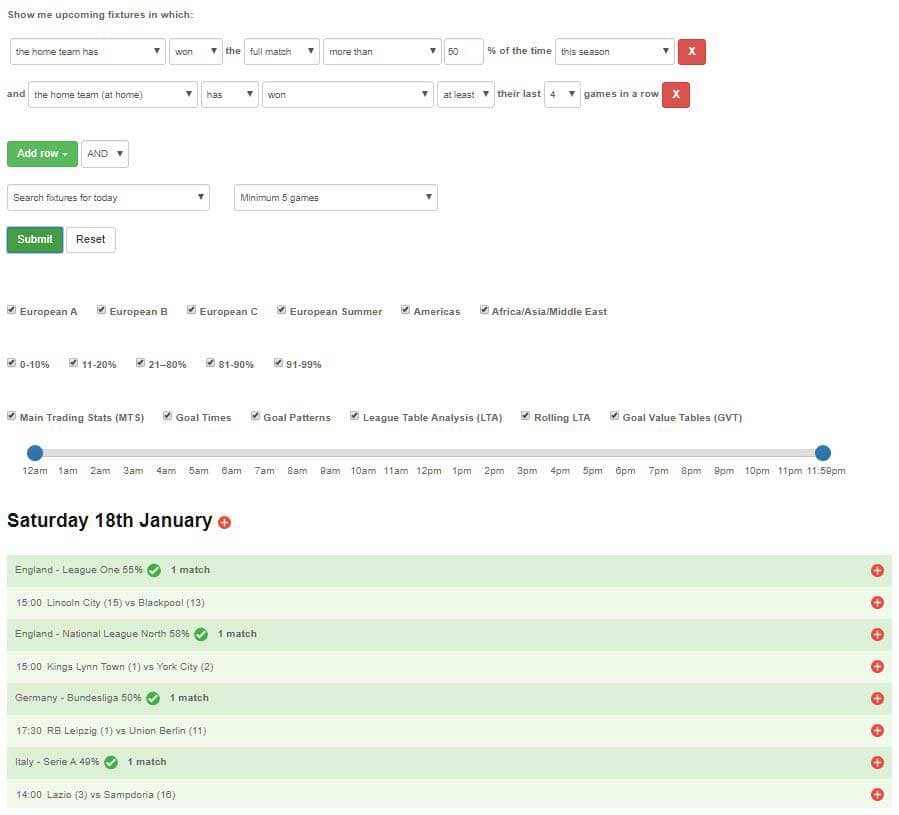
Task: Expand England National League North plus icon
Action: (877, 634)
